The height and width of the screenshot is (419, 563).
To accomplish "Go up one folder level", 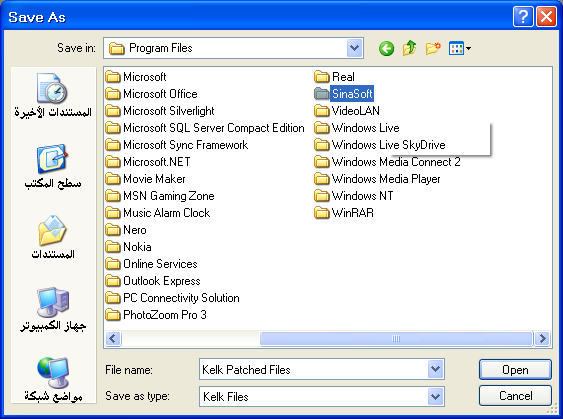I will (x=410, y=48).
